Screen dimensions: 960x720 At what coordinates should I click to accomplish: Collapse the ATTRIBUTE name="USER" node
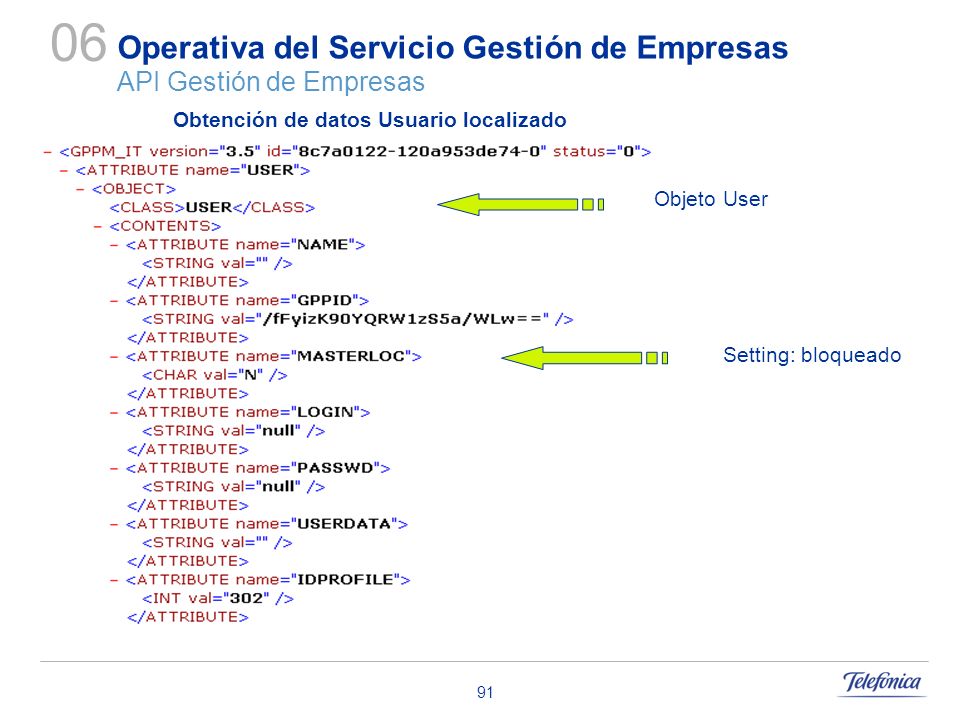[x=64, y=170]
